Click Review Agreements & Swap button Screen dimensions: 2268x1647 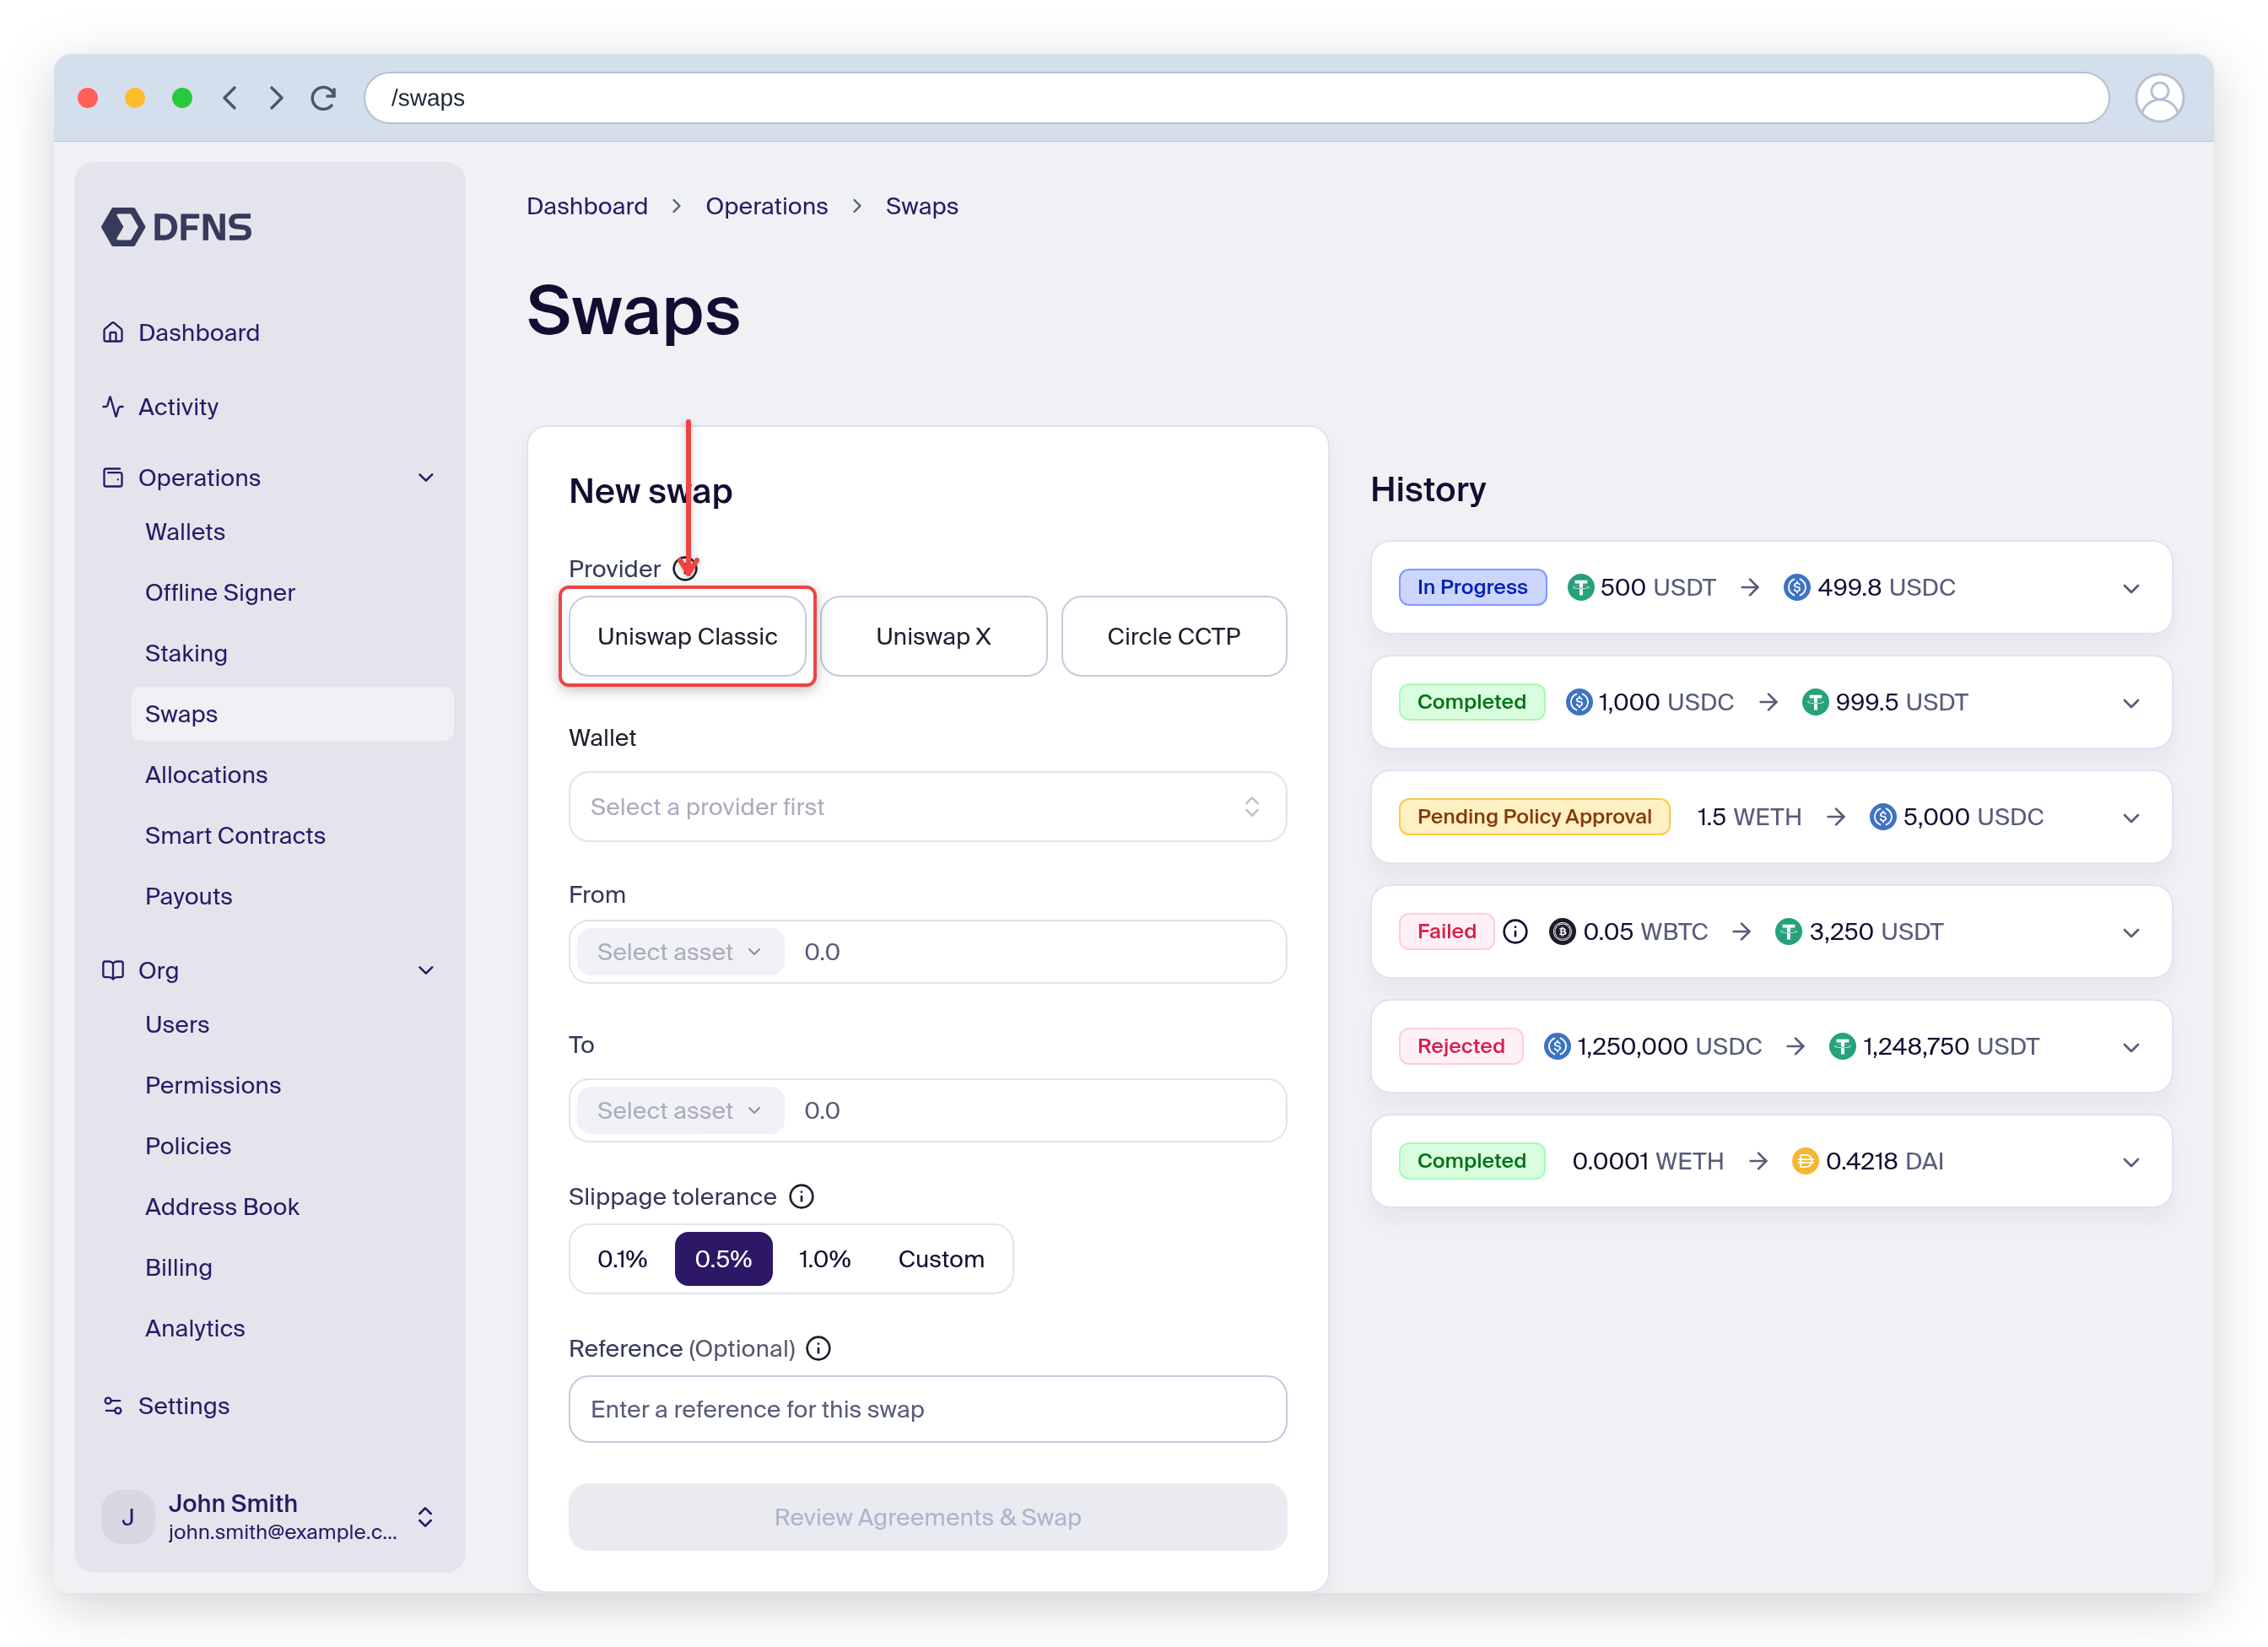927,1517
